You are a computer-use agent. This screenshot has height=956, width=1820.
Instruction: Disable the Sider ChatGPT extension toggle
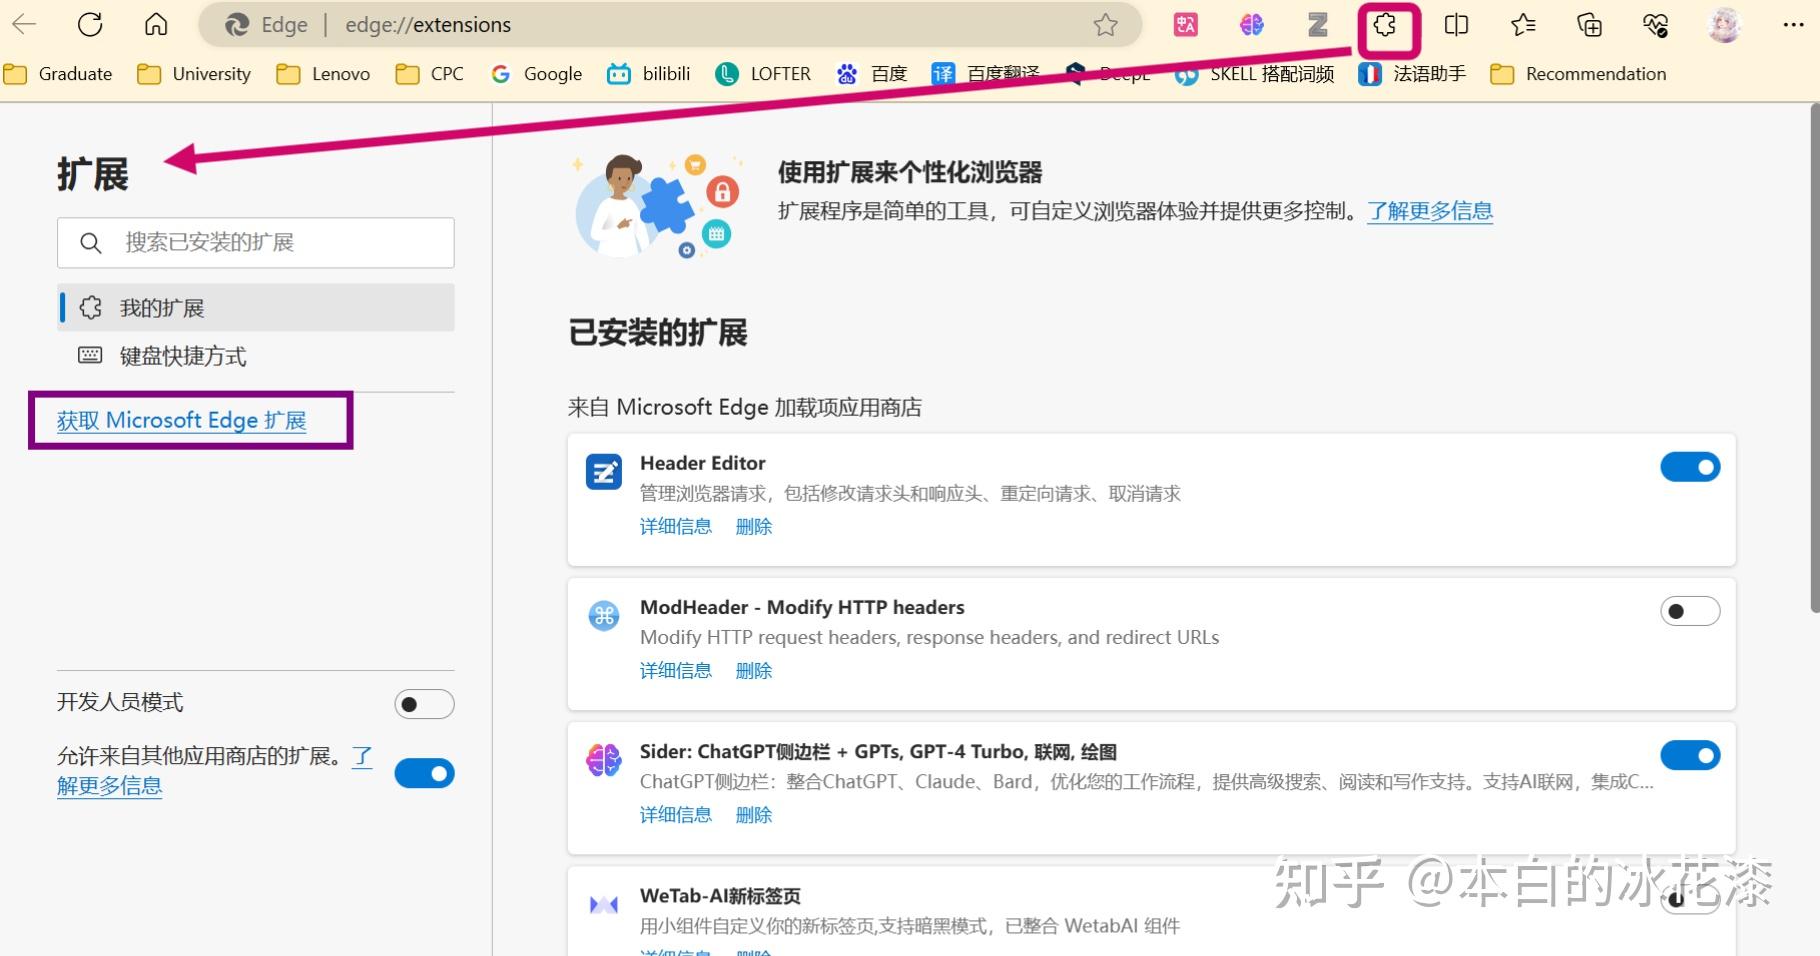(1690, 755)
